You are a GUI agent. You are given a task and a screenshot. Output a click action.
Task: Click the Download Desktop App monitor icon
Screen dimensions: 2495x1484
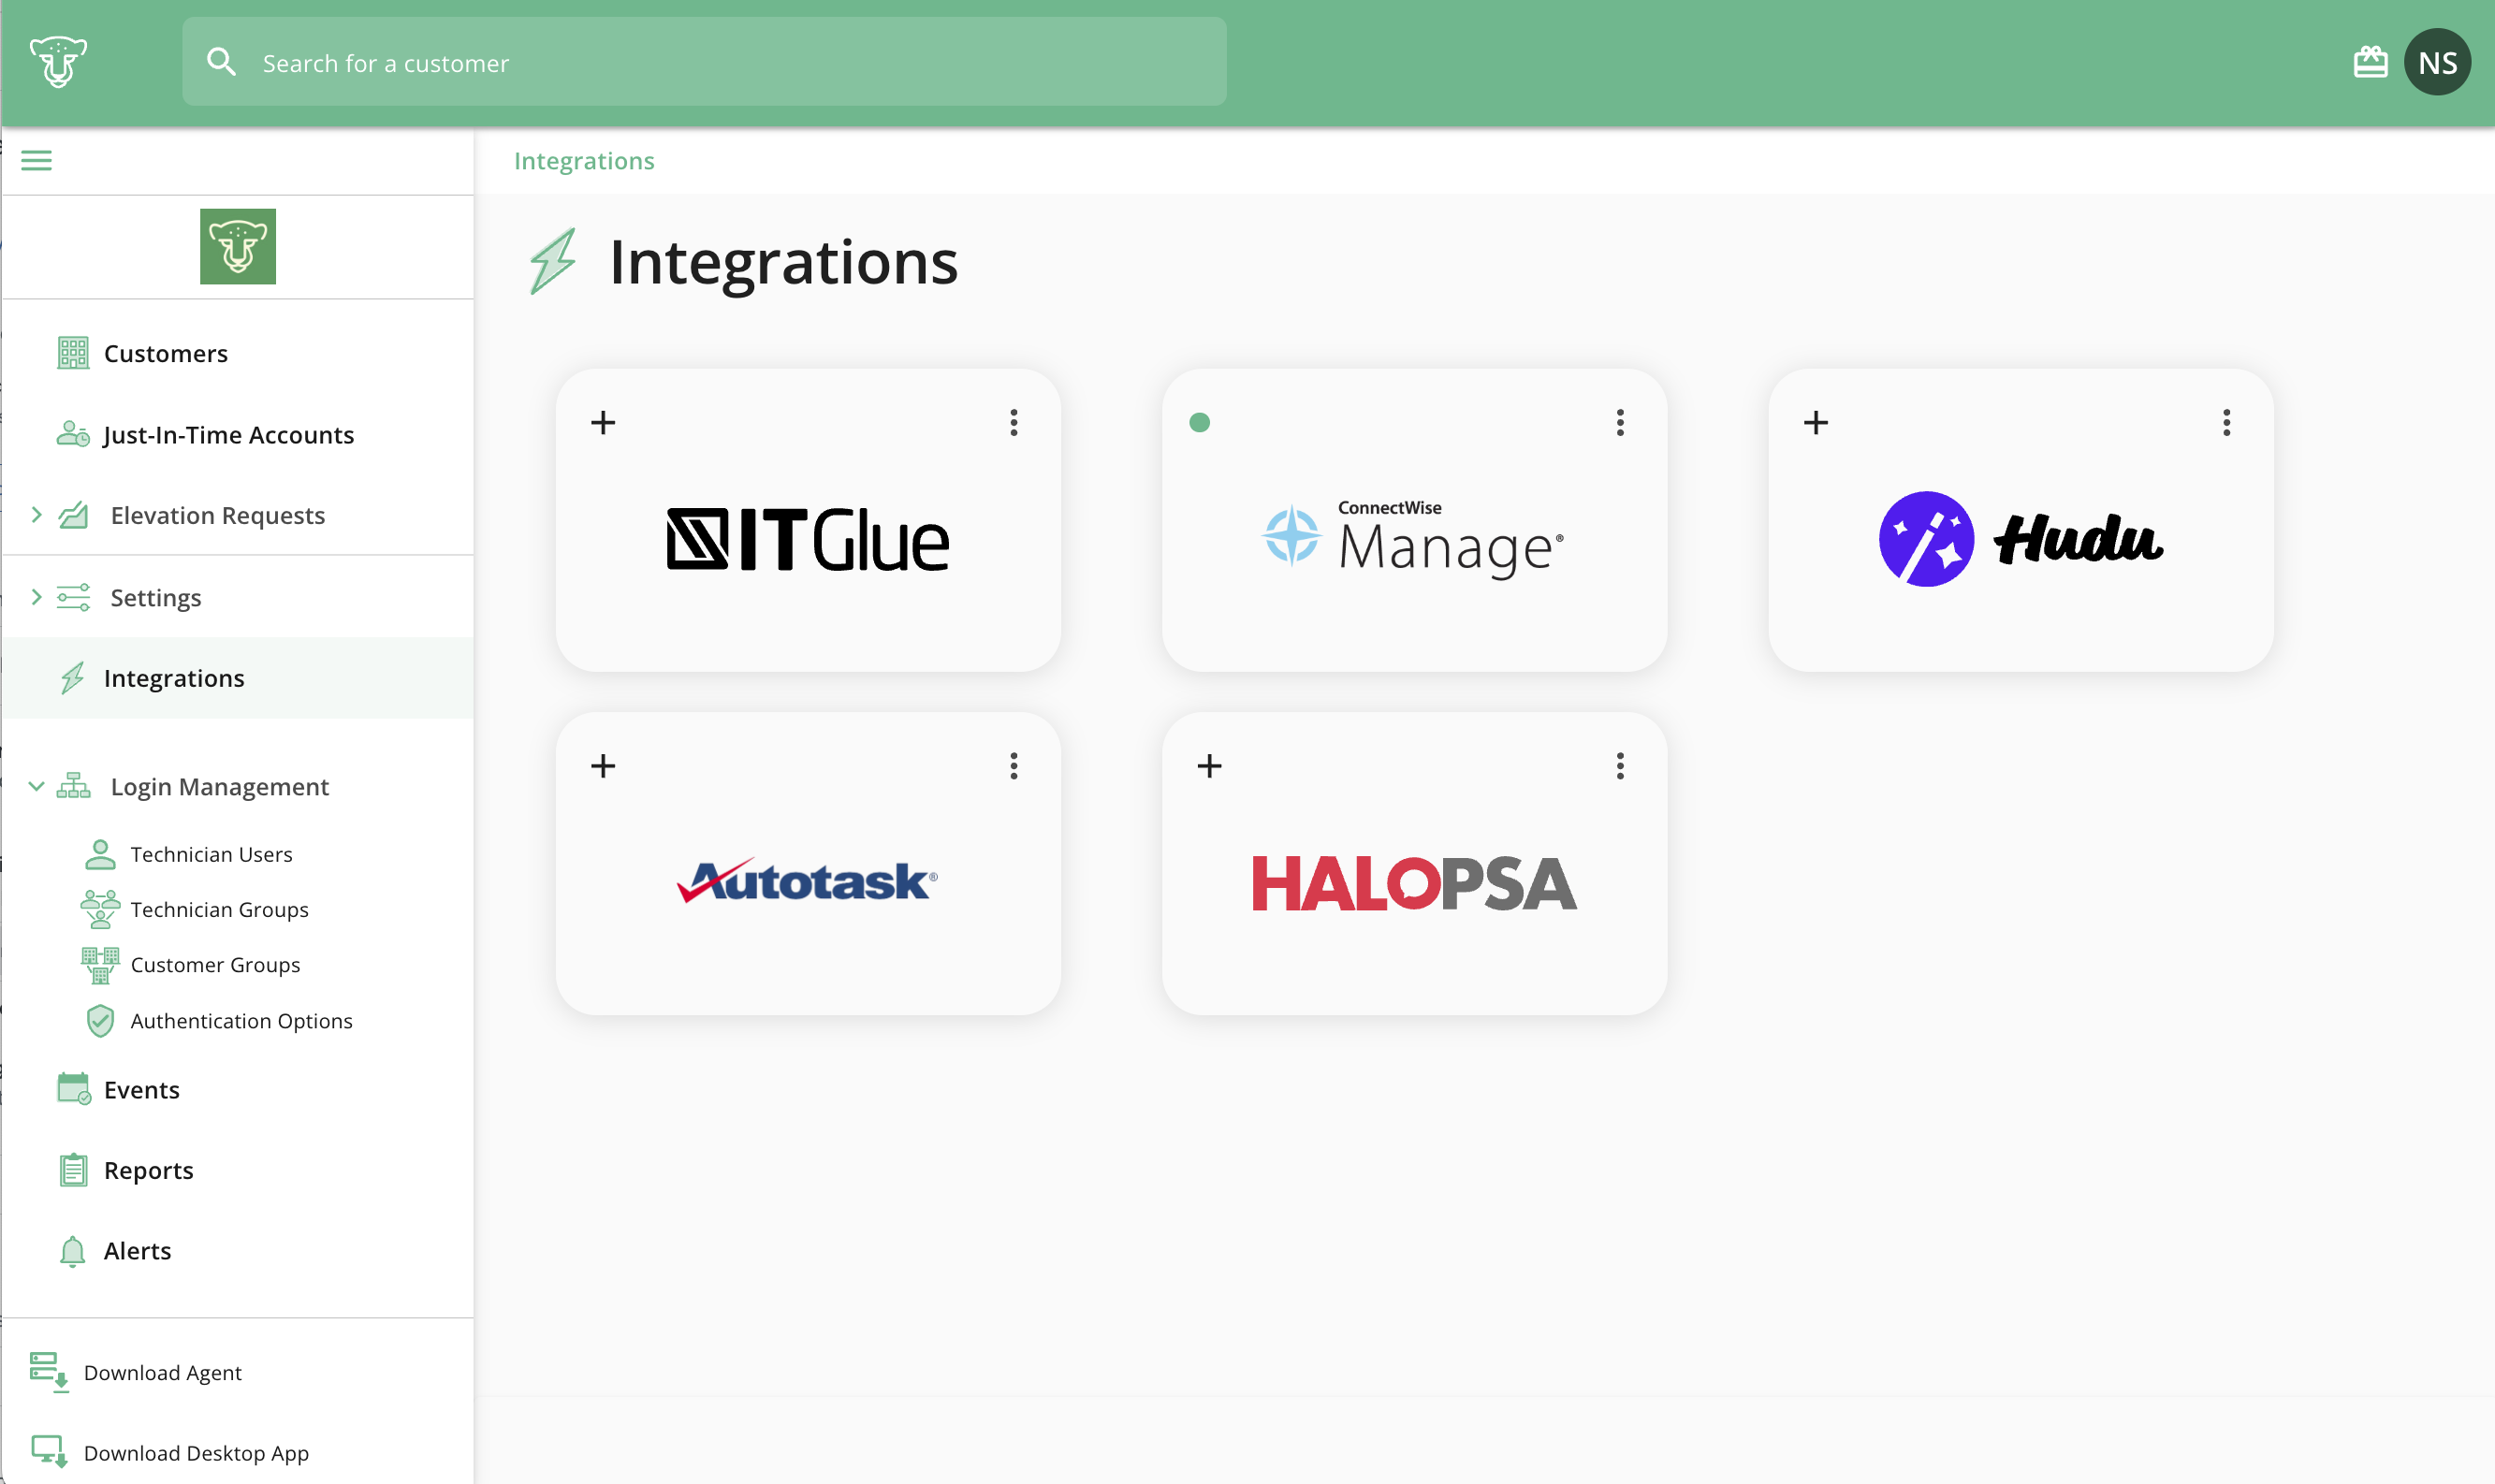click(x=49, y=1452)
